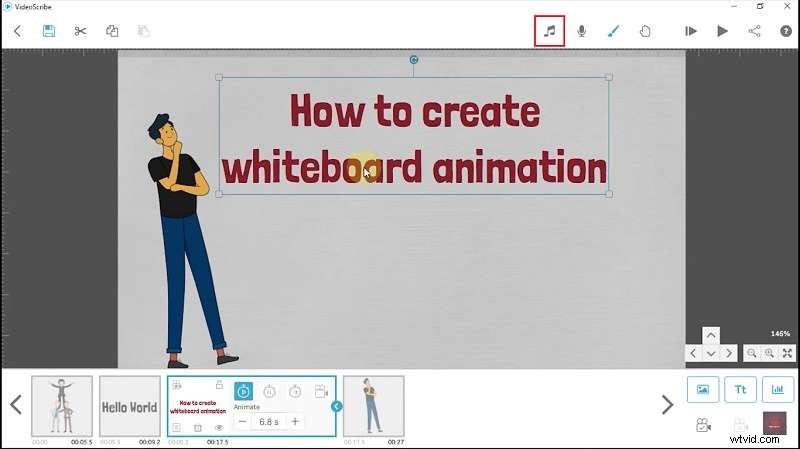Click the 145% zoom level text
Screen dimensions: 800x449
coord(780,334)
